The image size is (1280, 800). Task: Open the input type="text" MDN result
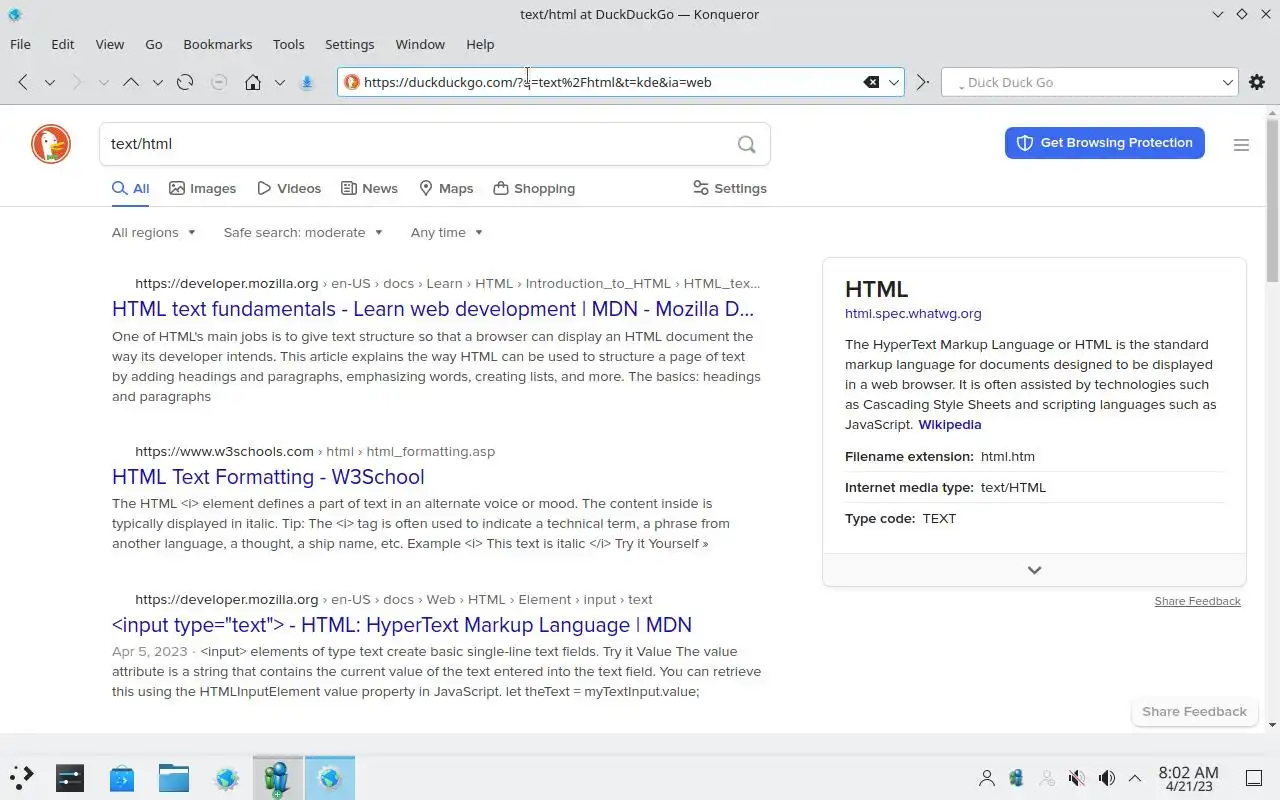pos(402,625)
